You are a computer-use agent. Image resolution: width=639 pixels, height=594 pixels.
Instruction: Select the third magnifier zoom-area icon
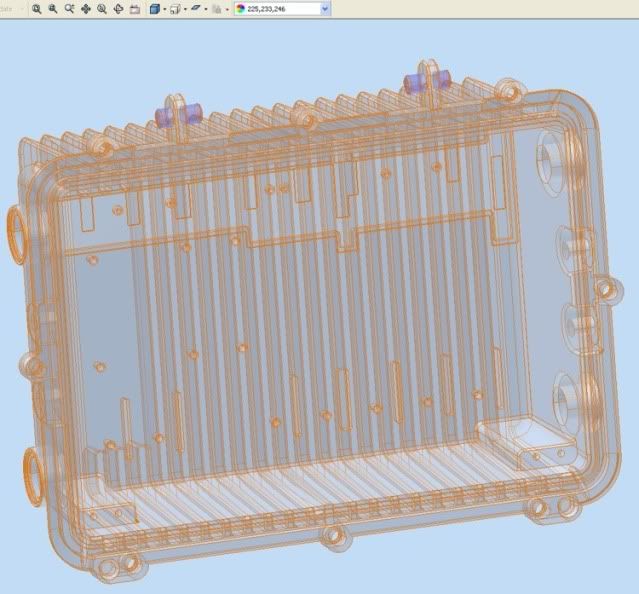point(69,8)
